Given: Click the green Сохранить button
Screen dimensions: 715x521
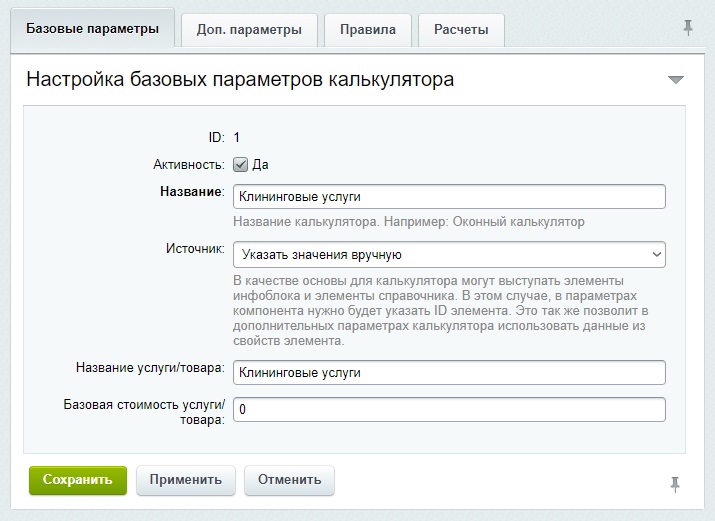Looking at the screenshot, I should [x=78, y=480].
